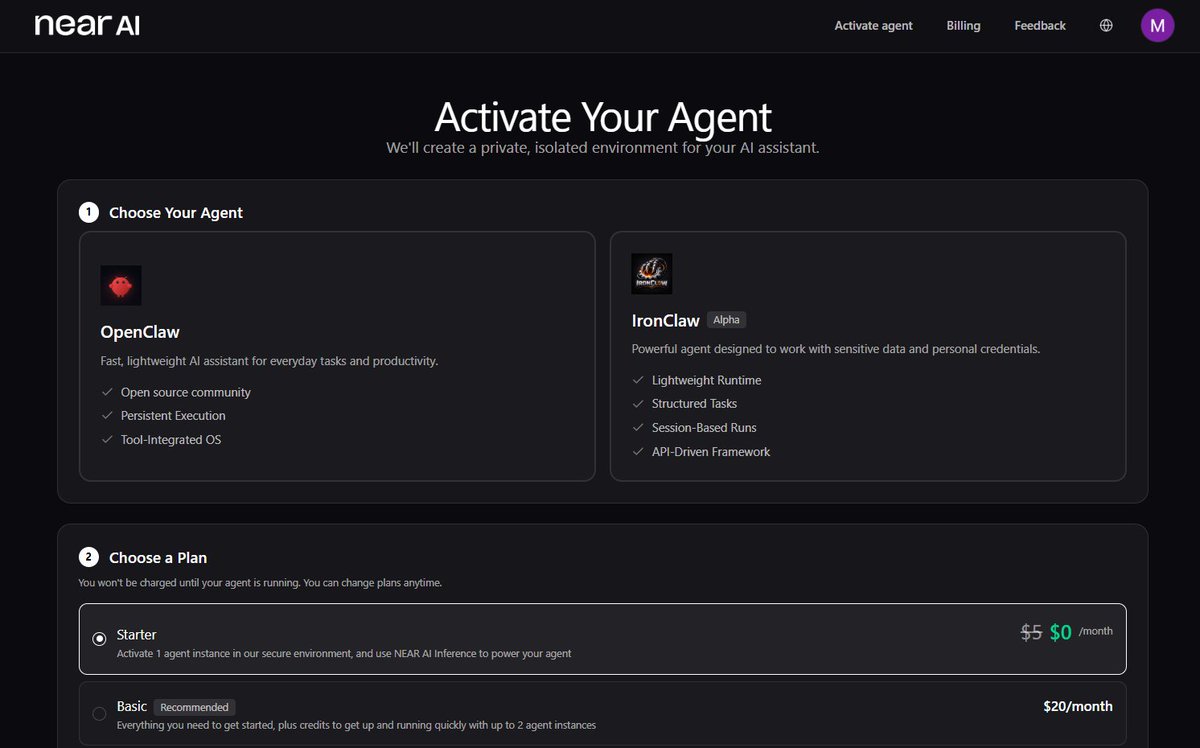This screenshot has width=1200, height=748.
Task: Click the near AI logo
Action: click(87, 25)
